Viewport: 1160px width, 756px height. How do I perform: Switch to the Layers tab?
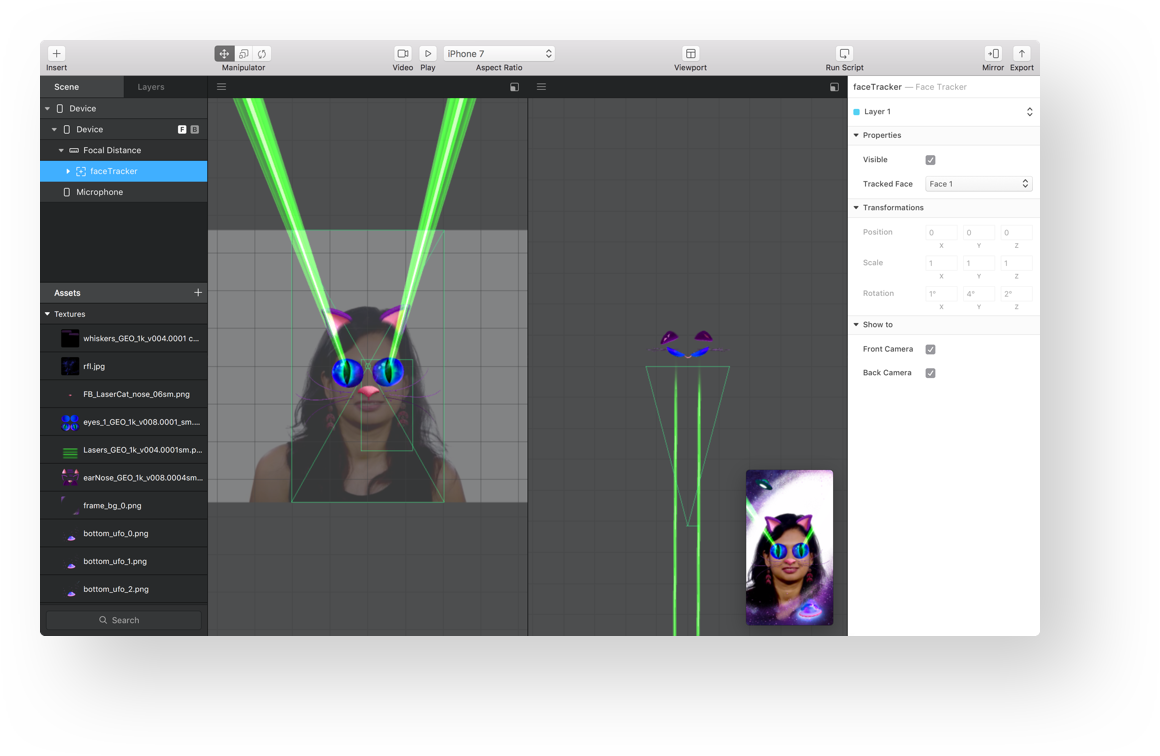click(x=151, y=87)
